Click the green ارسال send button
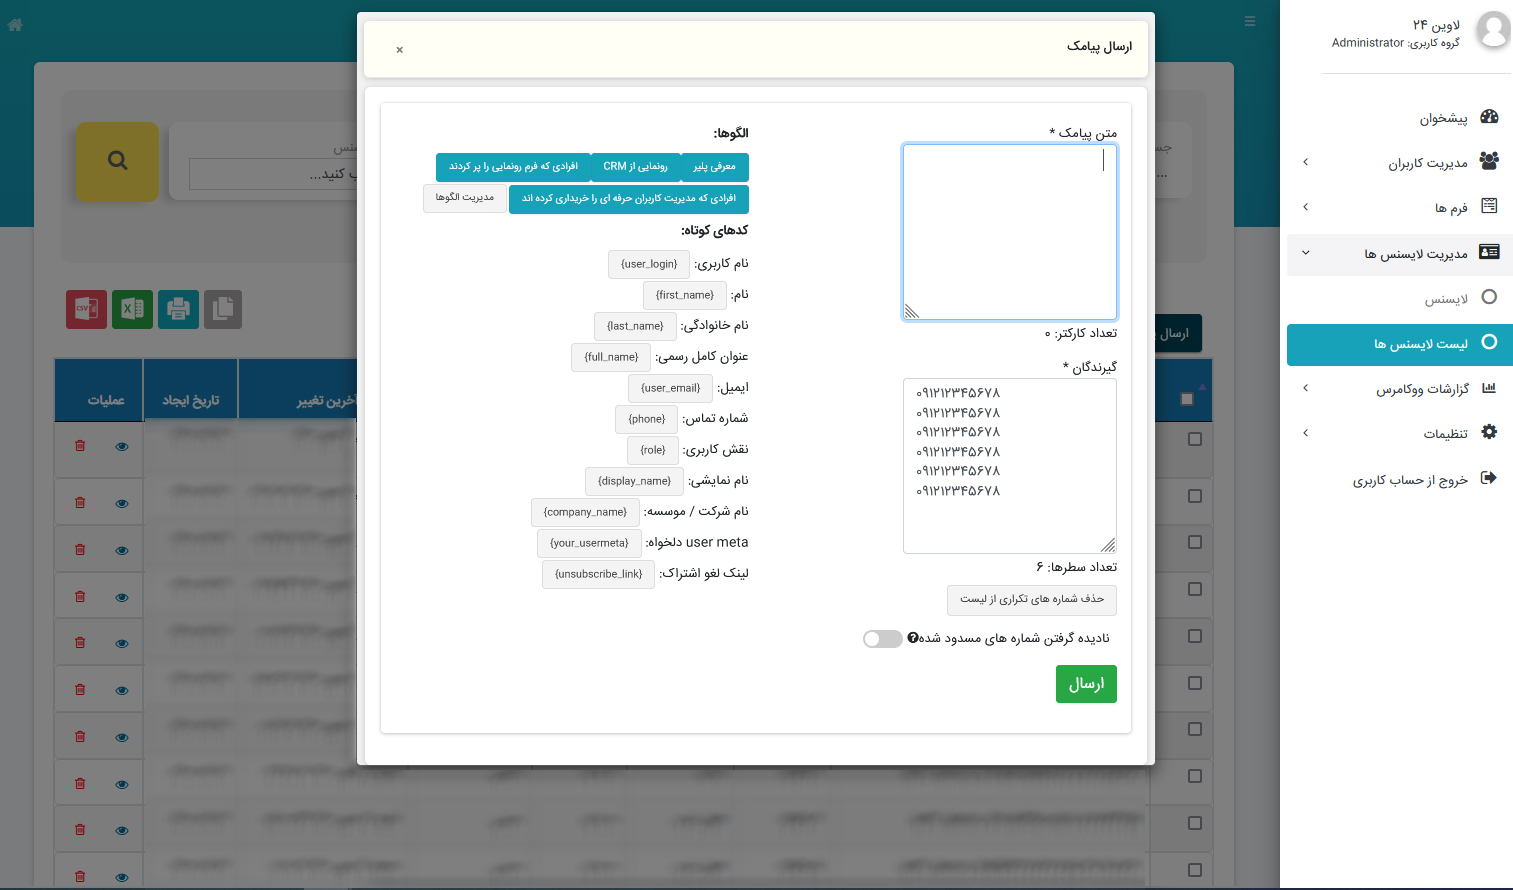 [1086, 684]
